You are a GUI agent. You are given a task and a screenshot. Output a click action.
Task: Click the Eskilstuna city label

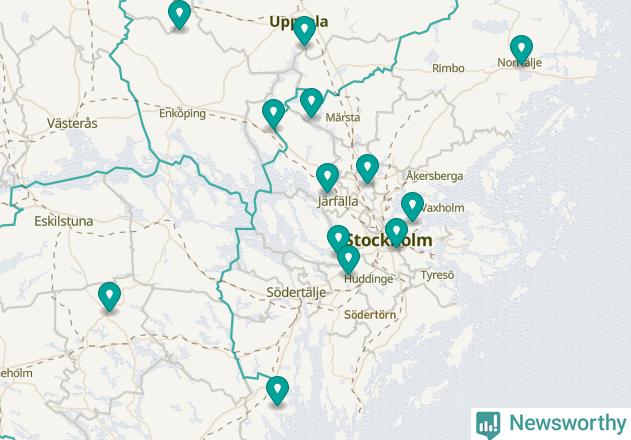[x=64, y=221]
